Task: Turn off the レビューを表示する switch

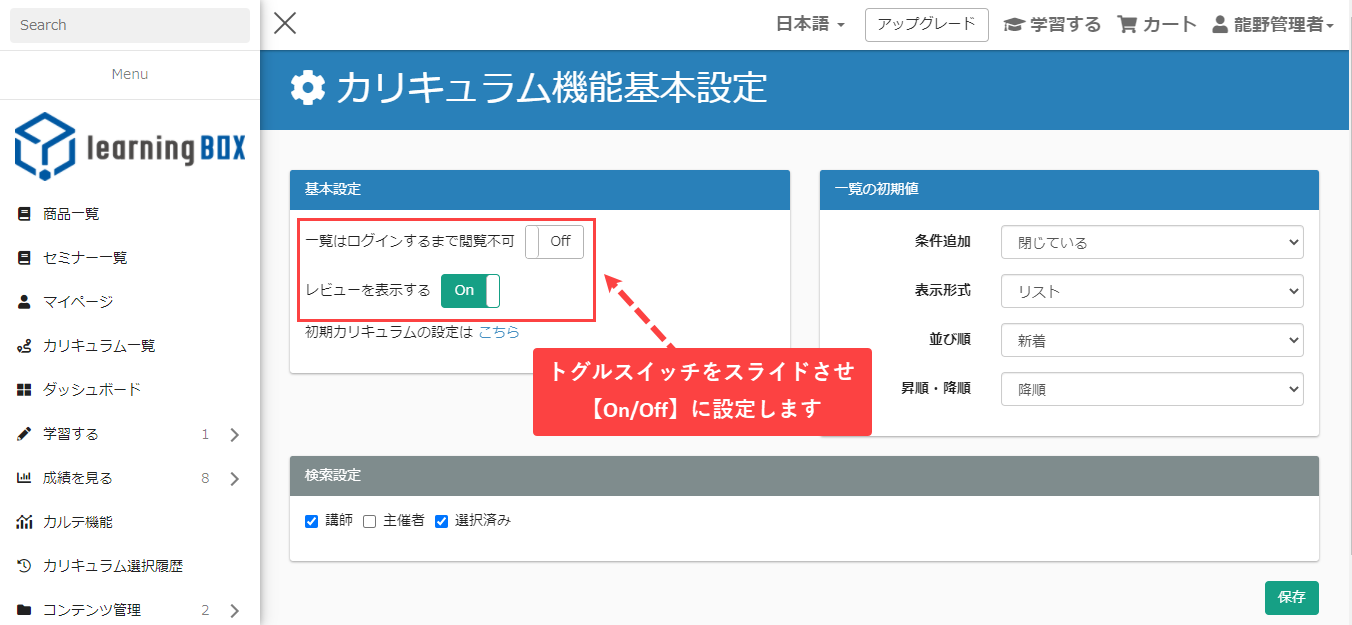Action: tap(470, 290)
